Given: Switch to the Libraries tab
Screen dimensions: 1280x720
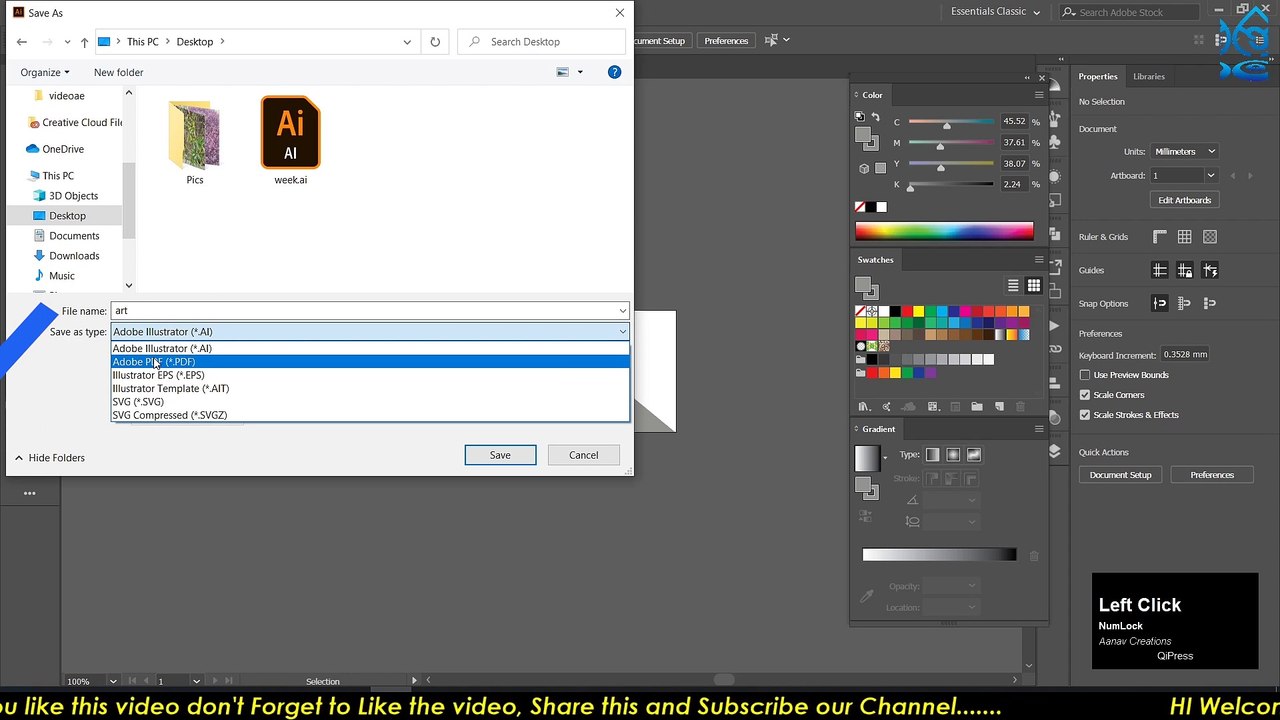Looking at the screenshot, I should pyautogui.click(x=1148, y=76).
